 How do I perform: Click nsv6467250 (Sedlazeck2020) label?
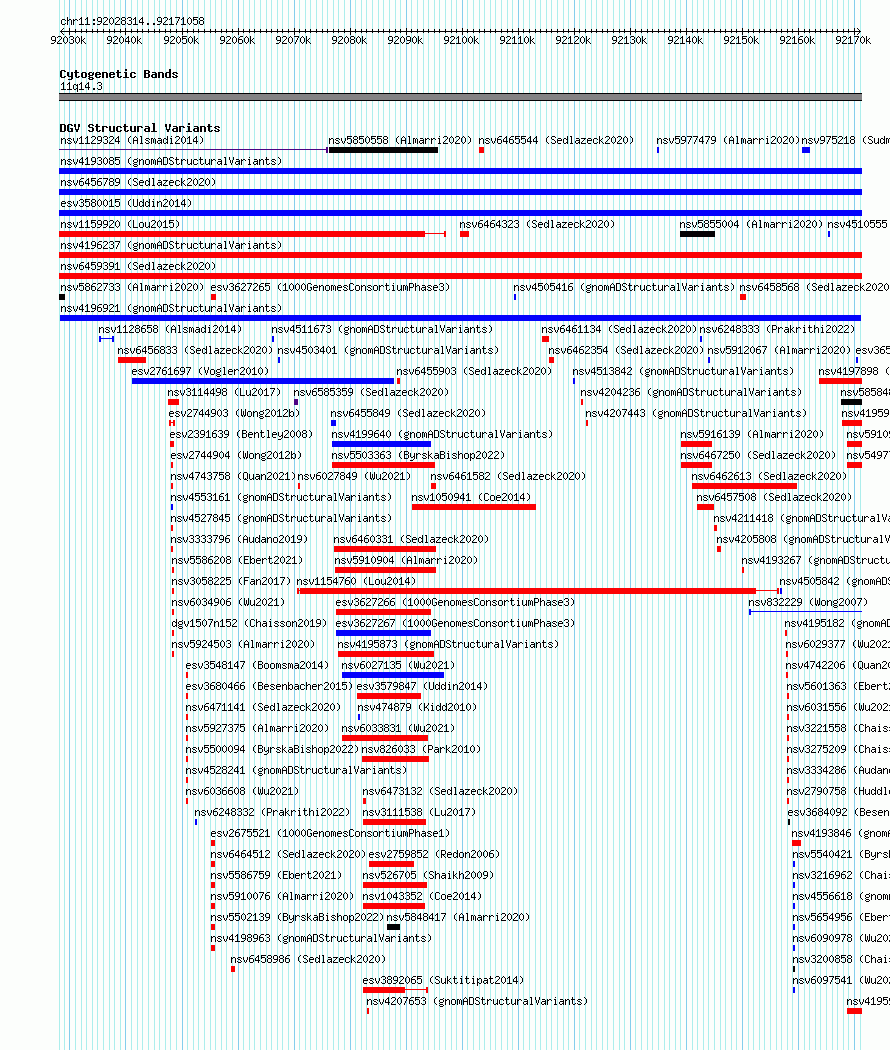click(x=758, y=455)
